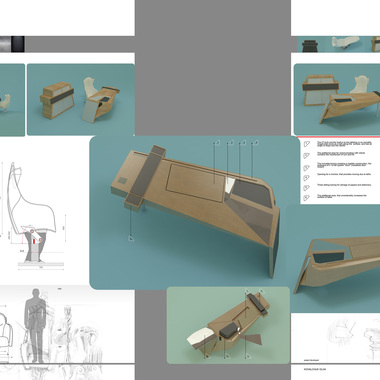Open the desk with cabinet render on the right

click(x=337, y=99)
